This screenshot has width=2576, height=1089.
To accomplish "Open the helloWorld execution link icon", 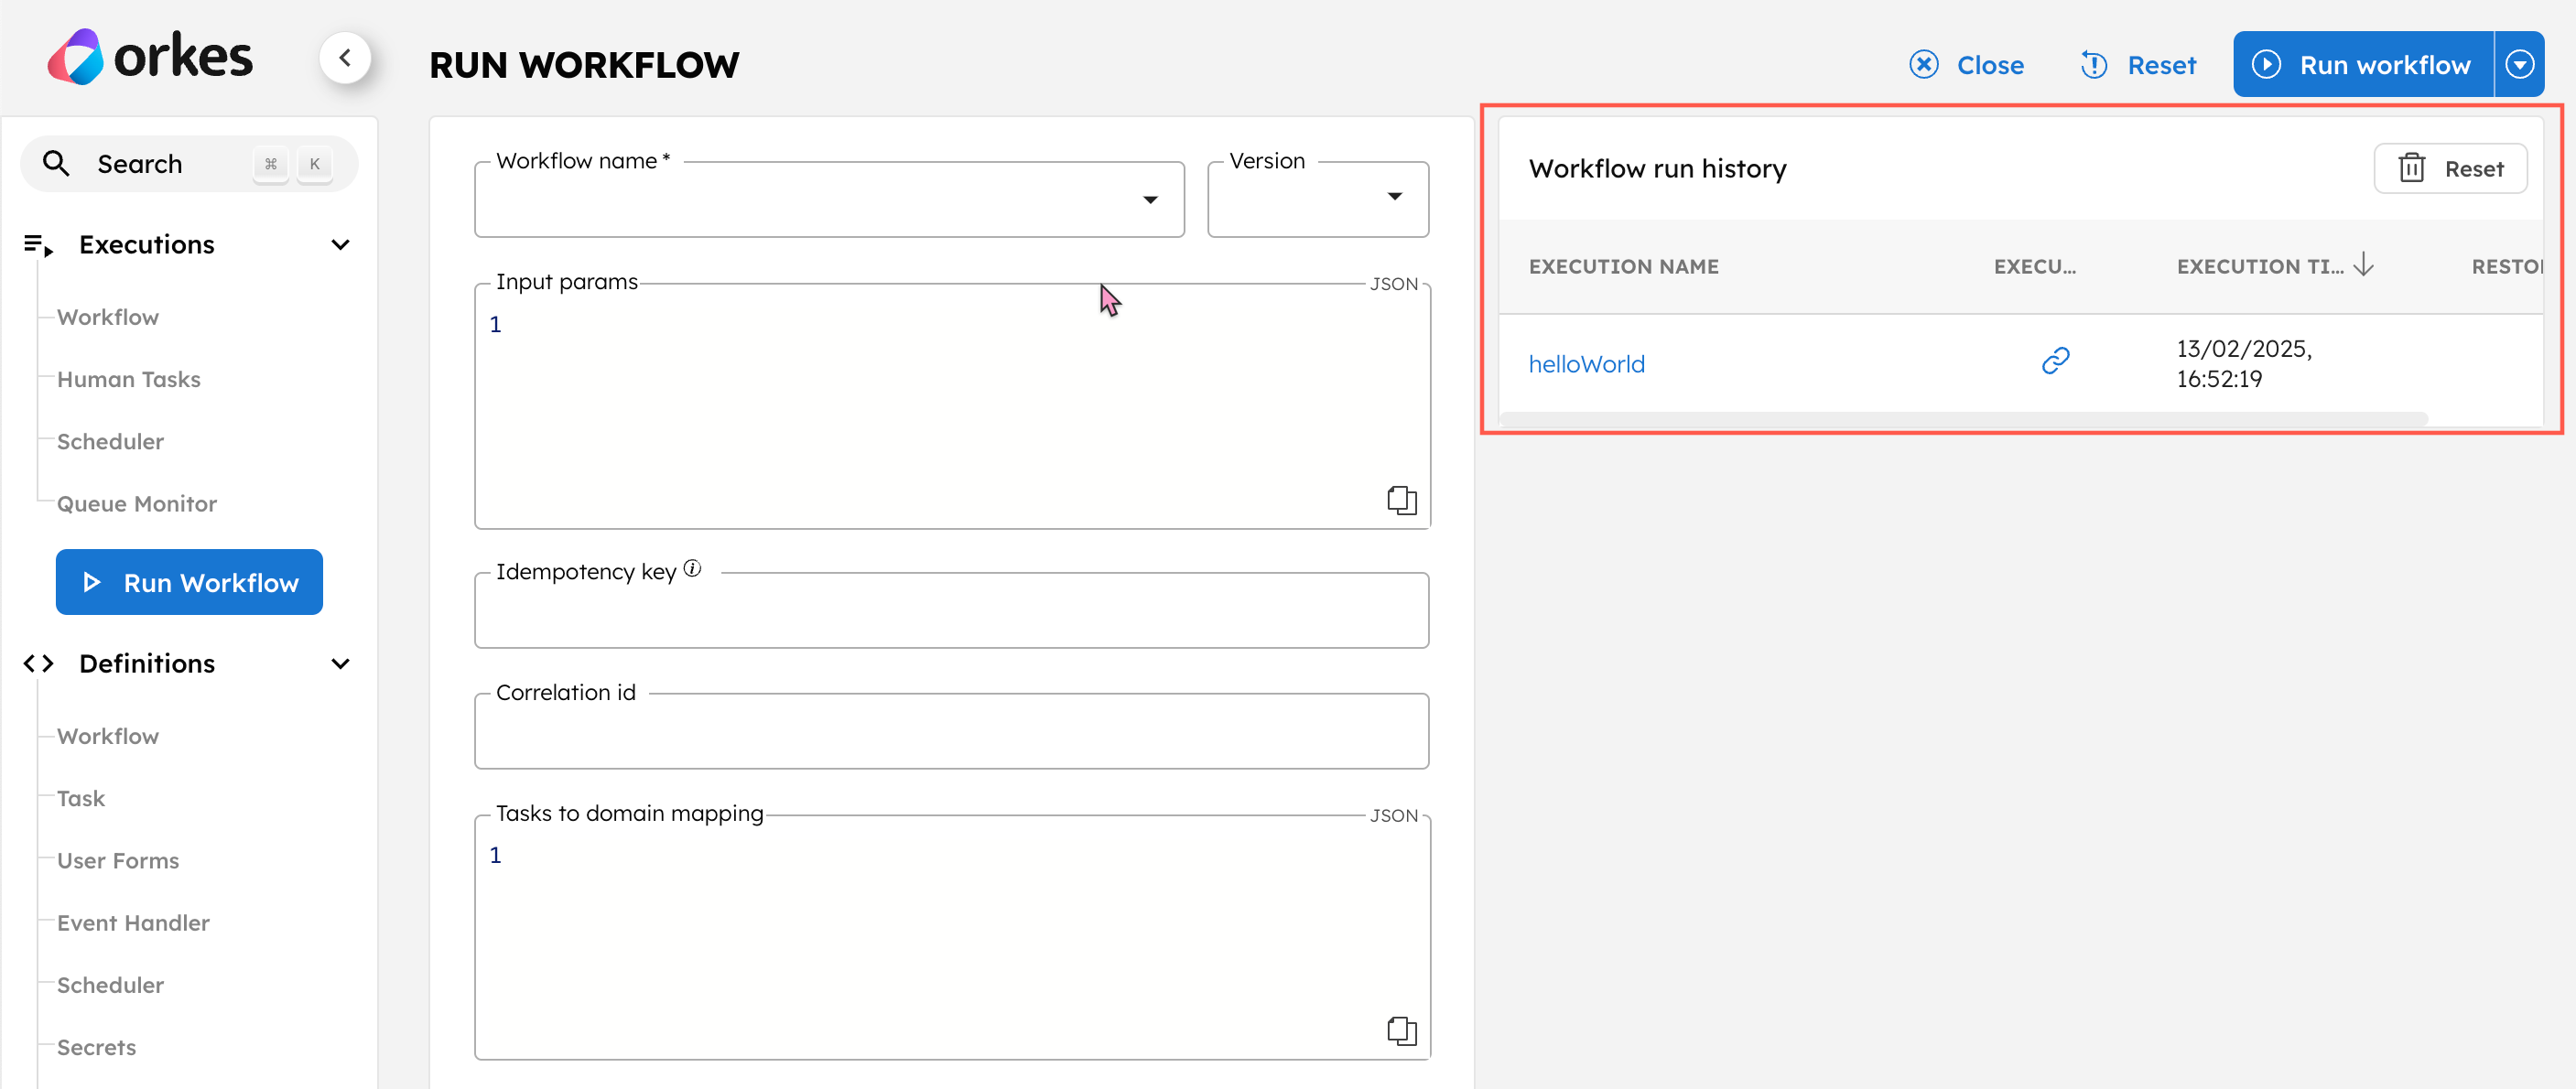I will [x=2055, y=361].
